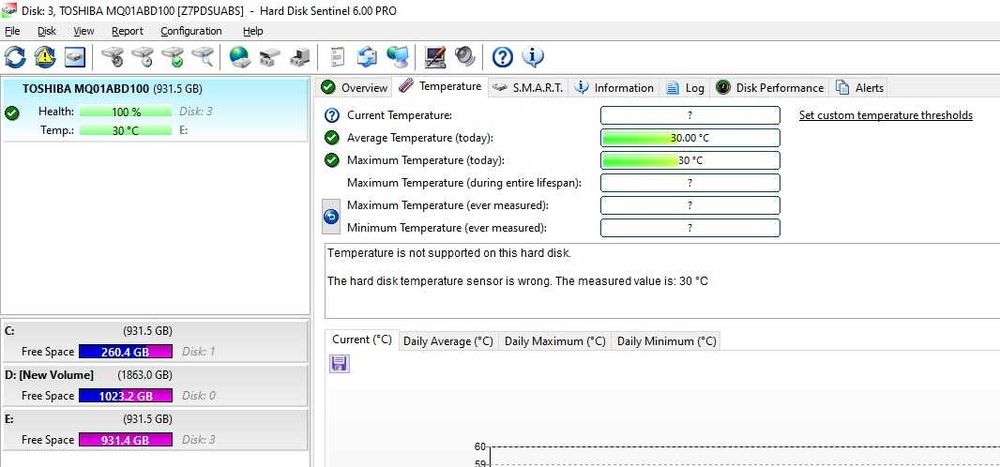Click Maximum Temperature (ever measured) value box
This screenshot has height=467, width=1000.
[690, 205]
